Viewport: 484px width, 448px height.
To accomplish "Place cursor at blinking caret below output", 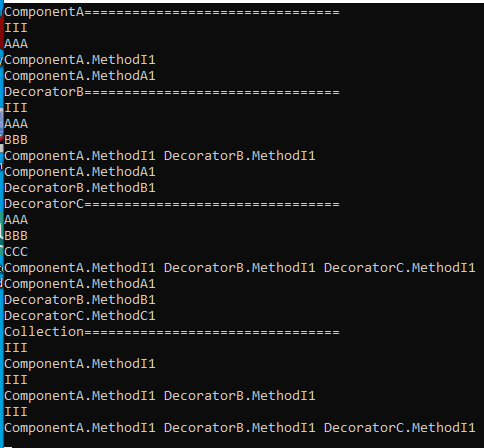I will tap(8, 447).
